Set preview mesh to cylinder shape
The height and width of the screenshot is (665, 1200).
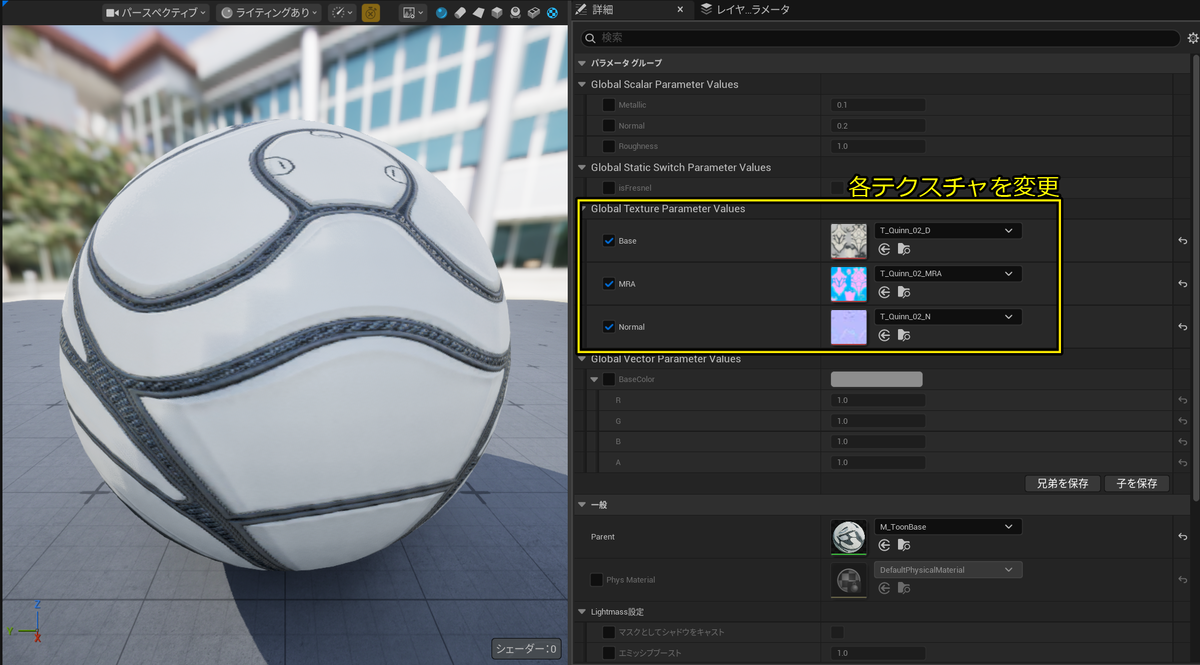(460, 13)
